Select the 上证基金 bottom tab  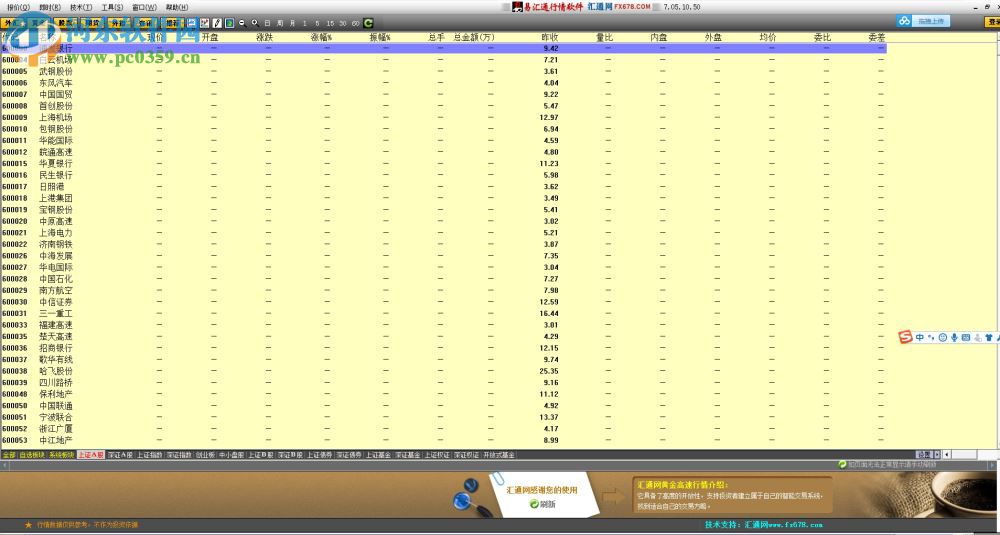[378, 455]
